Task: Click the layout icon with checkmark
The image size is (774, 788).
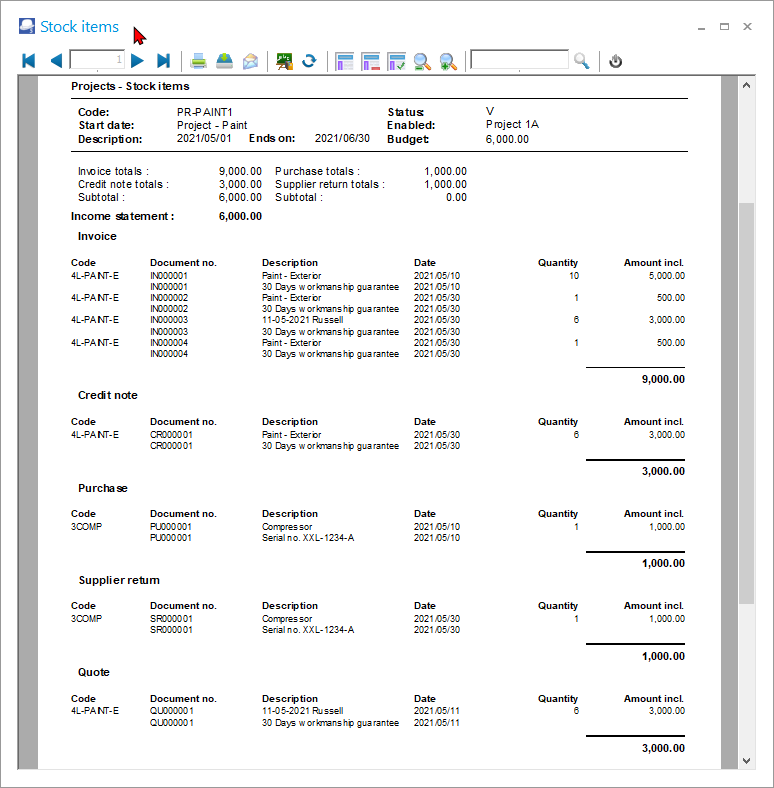Action: click(396, 61)
